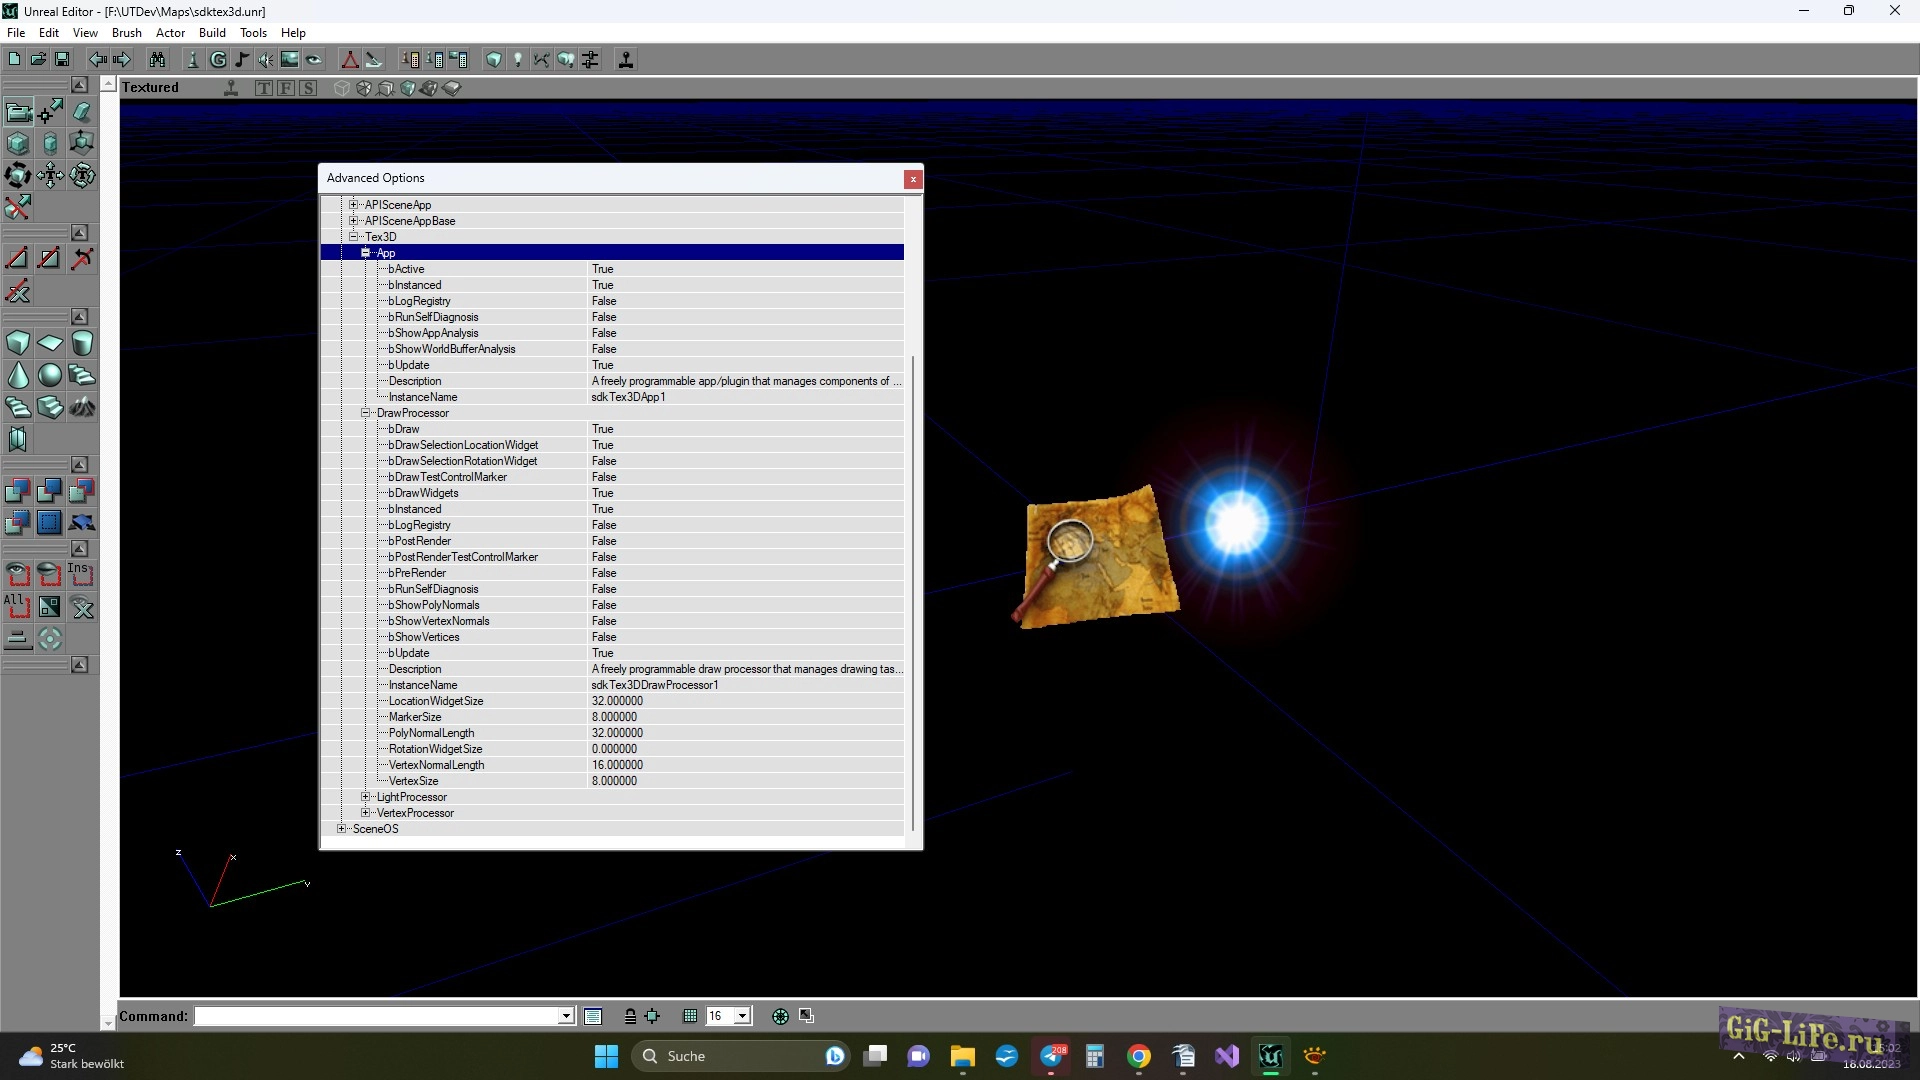Toggle the T viewport mode button
The width and height of the screenshot is (1920, 1080).
[264, 88]
